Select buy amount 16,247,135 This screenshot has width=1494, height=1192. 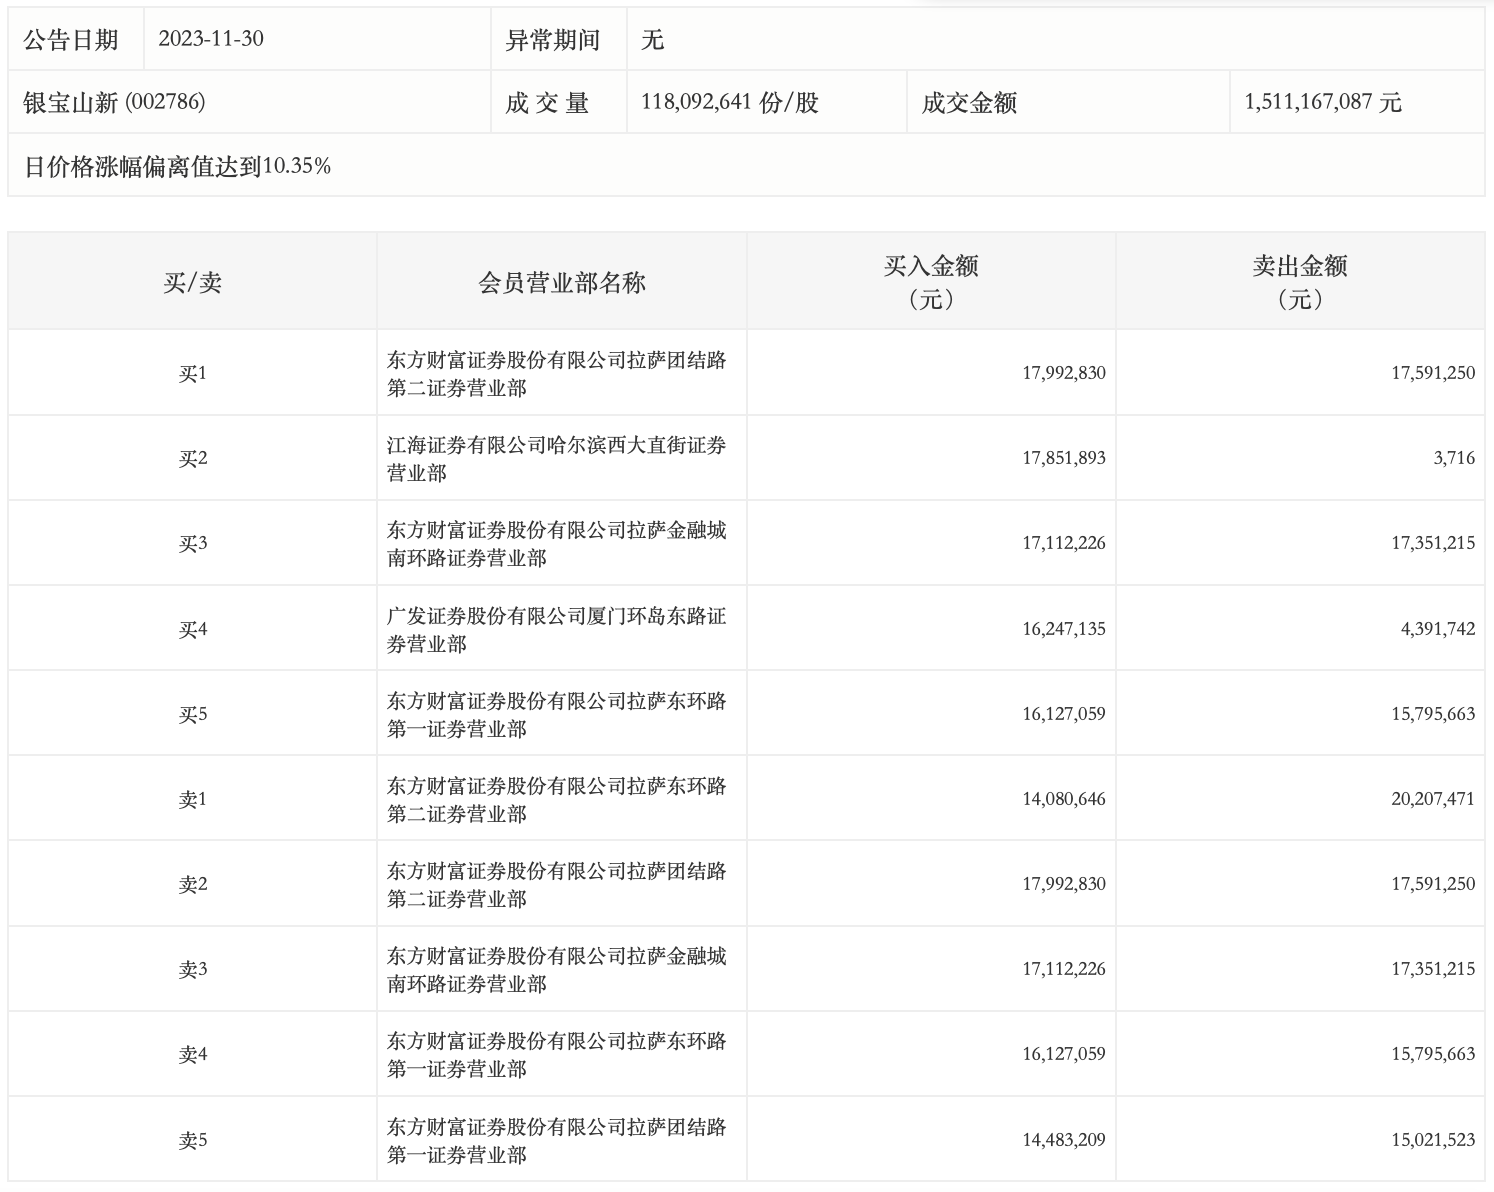(1064, 629)
